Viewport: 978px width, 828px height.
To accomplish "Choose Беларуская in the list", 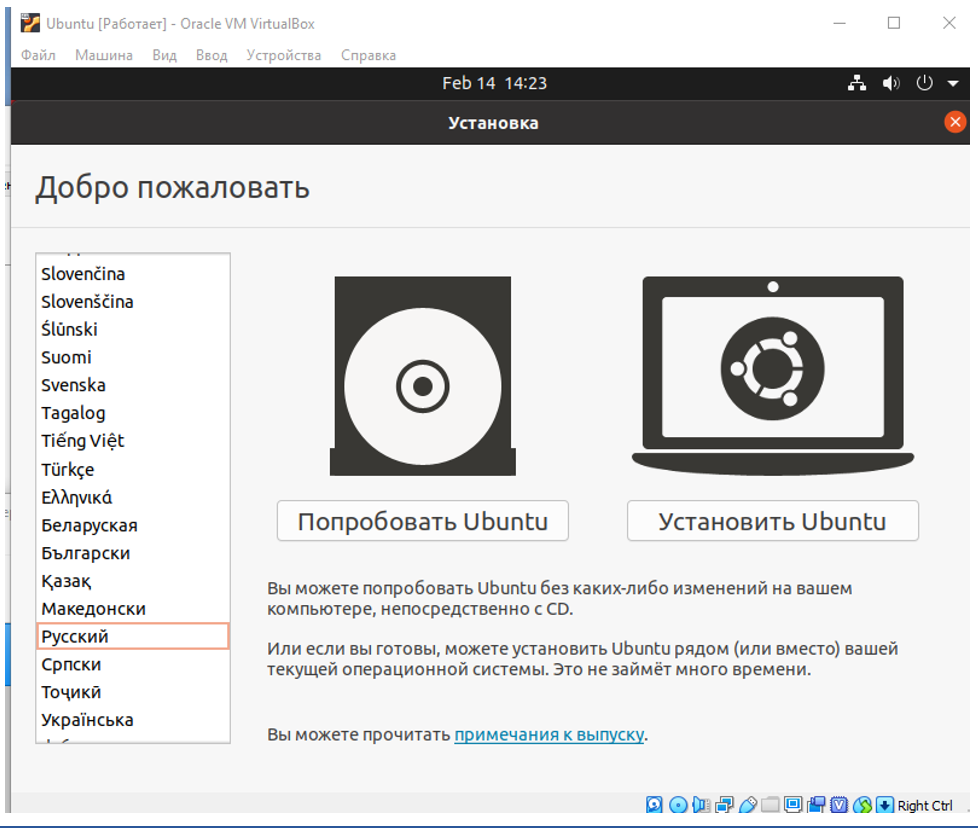I will 133,525.
